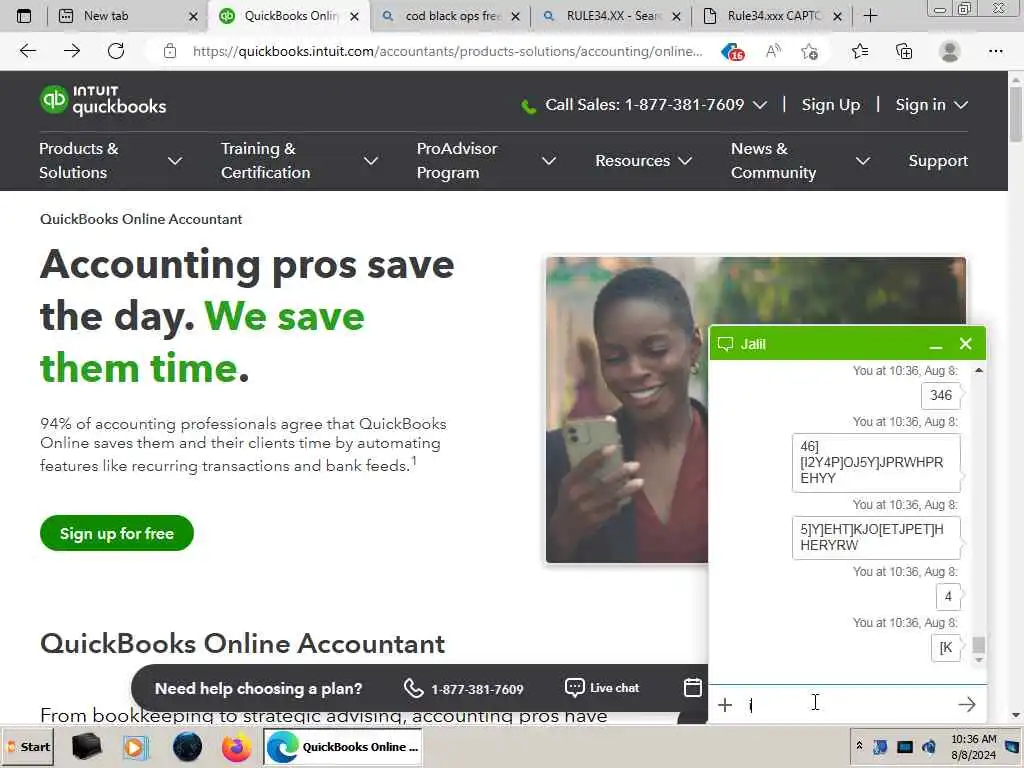Click the green phone icon beside Call Sales
This screenshot has width=1024, height=768.
[528, 106]
